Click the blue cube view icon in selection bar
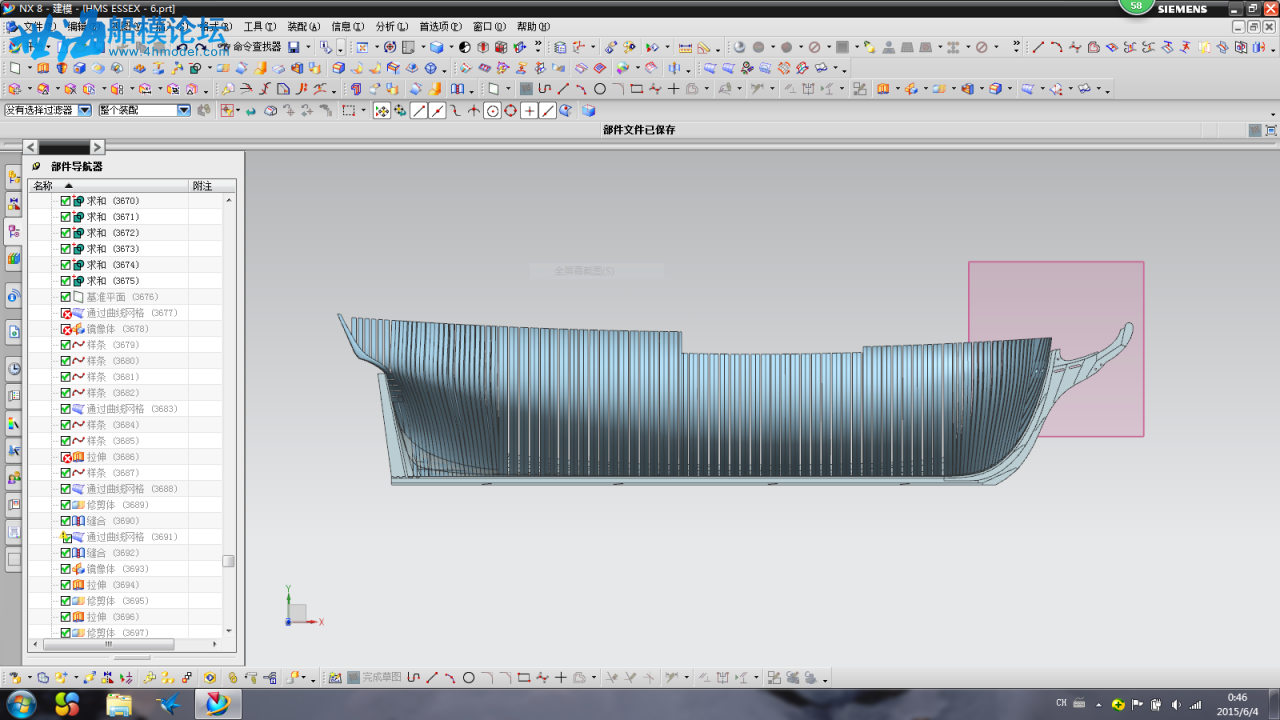 [589, 111]
